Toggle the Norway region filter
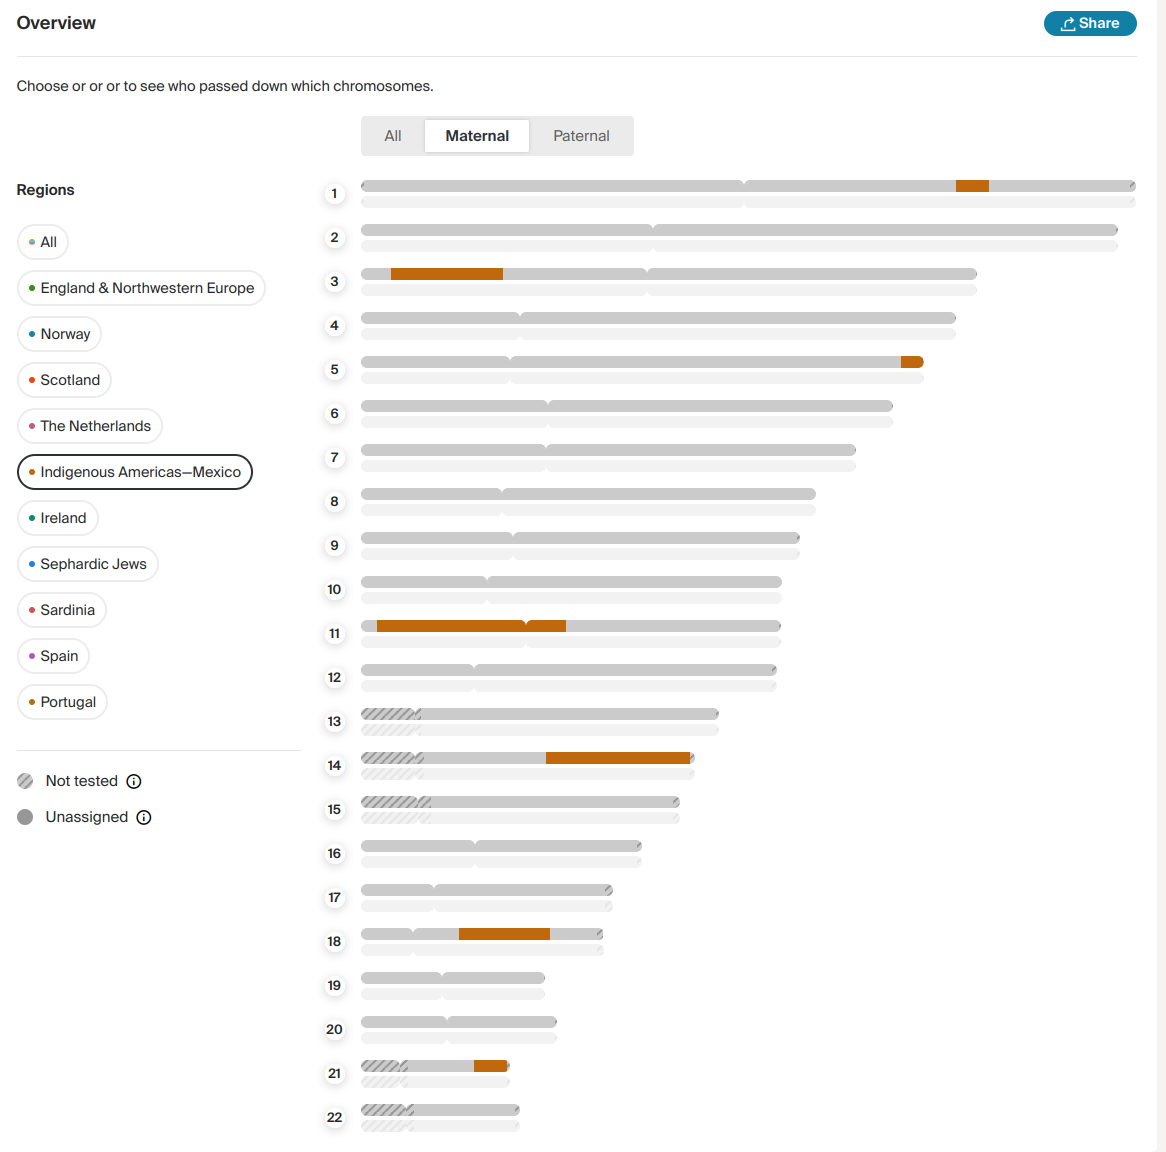The height and width of the screenshot is (1152, 1166). pyautogui.click(x=59, y=334)
